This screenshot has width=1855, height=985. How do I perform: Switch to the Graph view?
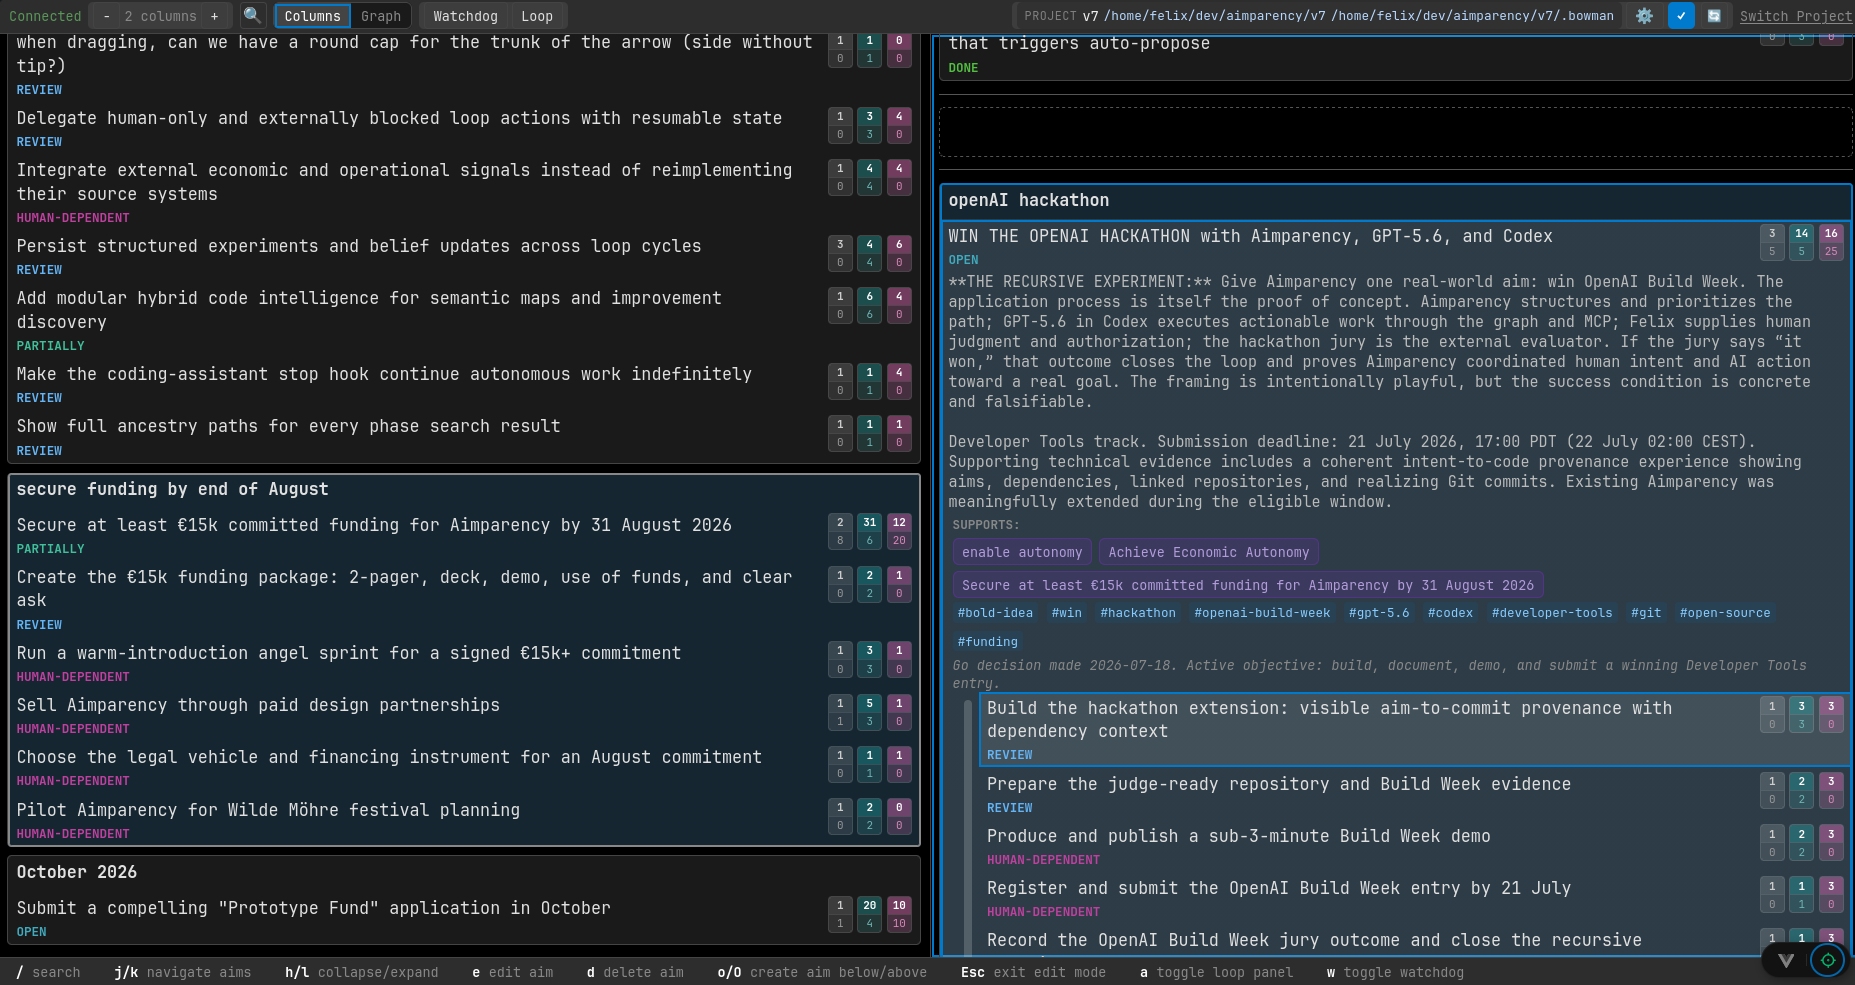tap(381, 16)
